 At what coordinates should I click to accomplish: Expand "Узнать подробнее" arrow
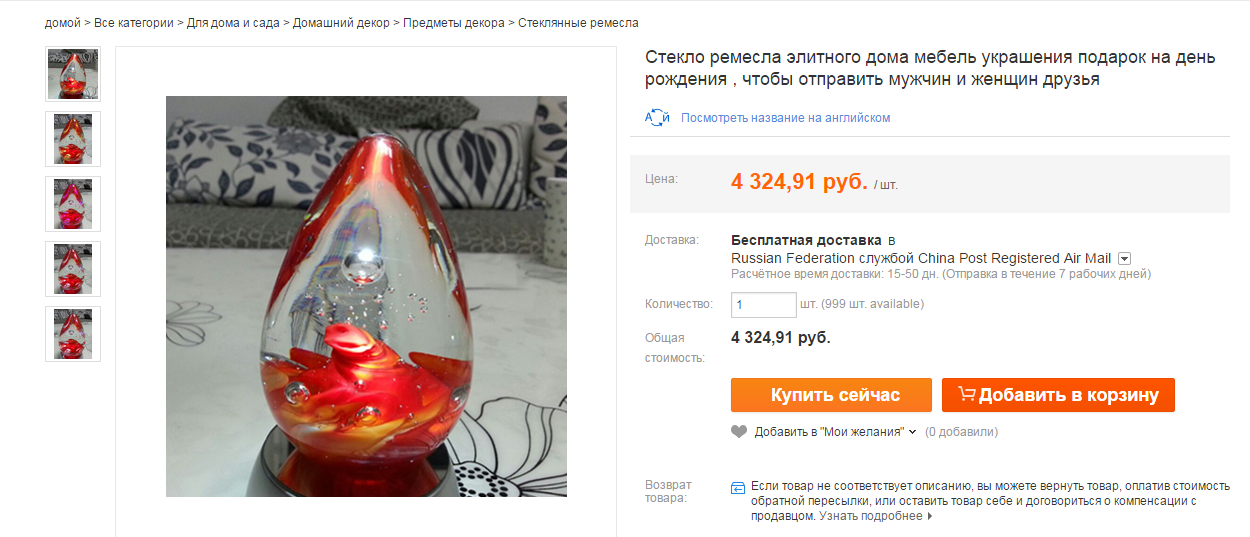pyautogui.click(x=930, y=517)
